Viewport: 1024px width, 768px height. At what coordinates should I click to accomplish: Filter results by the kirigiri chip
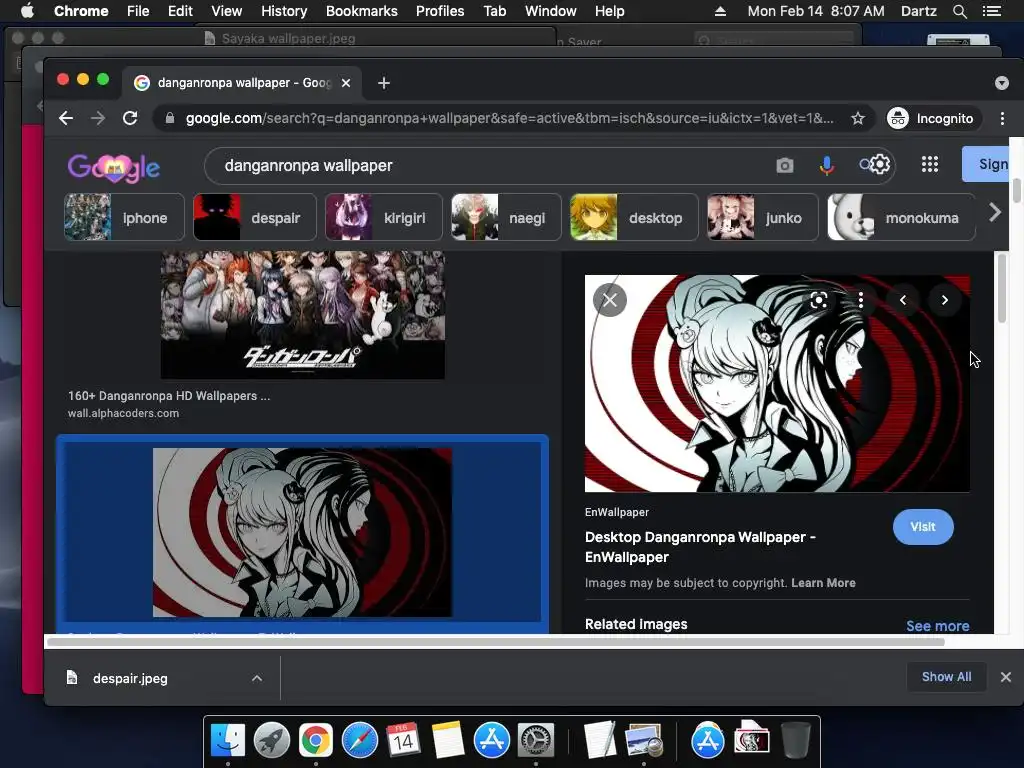point(384,217)
